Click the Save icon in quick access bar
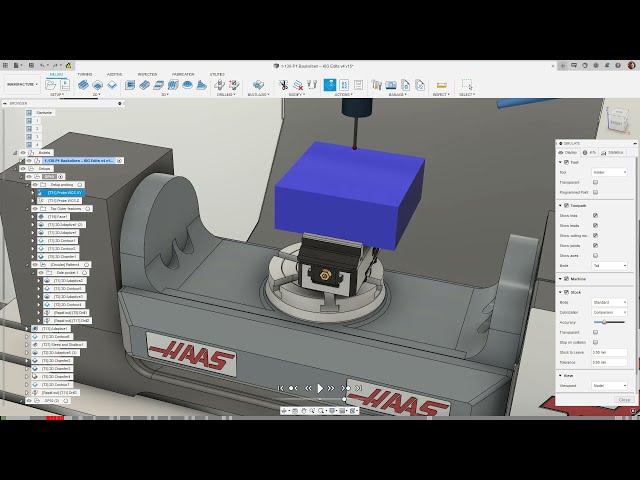 pos(31,65)
